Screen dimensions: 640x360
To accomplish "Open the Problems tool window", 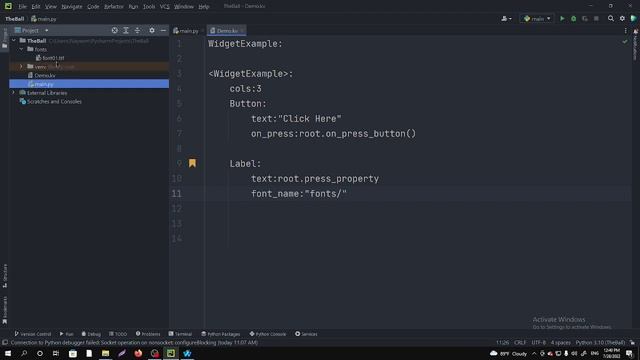I will pyautogui.click(x=148, y=334).
